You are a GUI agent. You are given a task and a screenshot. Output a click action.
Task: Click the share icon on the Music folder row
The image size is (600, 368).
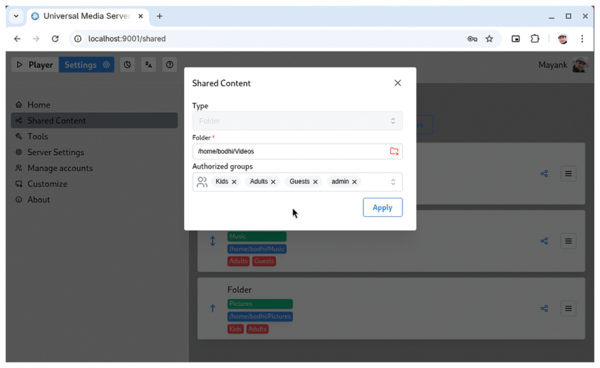[x=544, y=241]
